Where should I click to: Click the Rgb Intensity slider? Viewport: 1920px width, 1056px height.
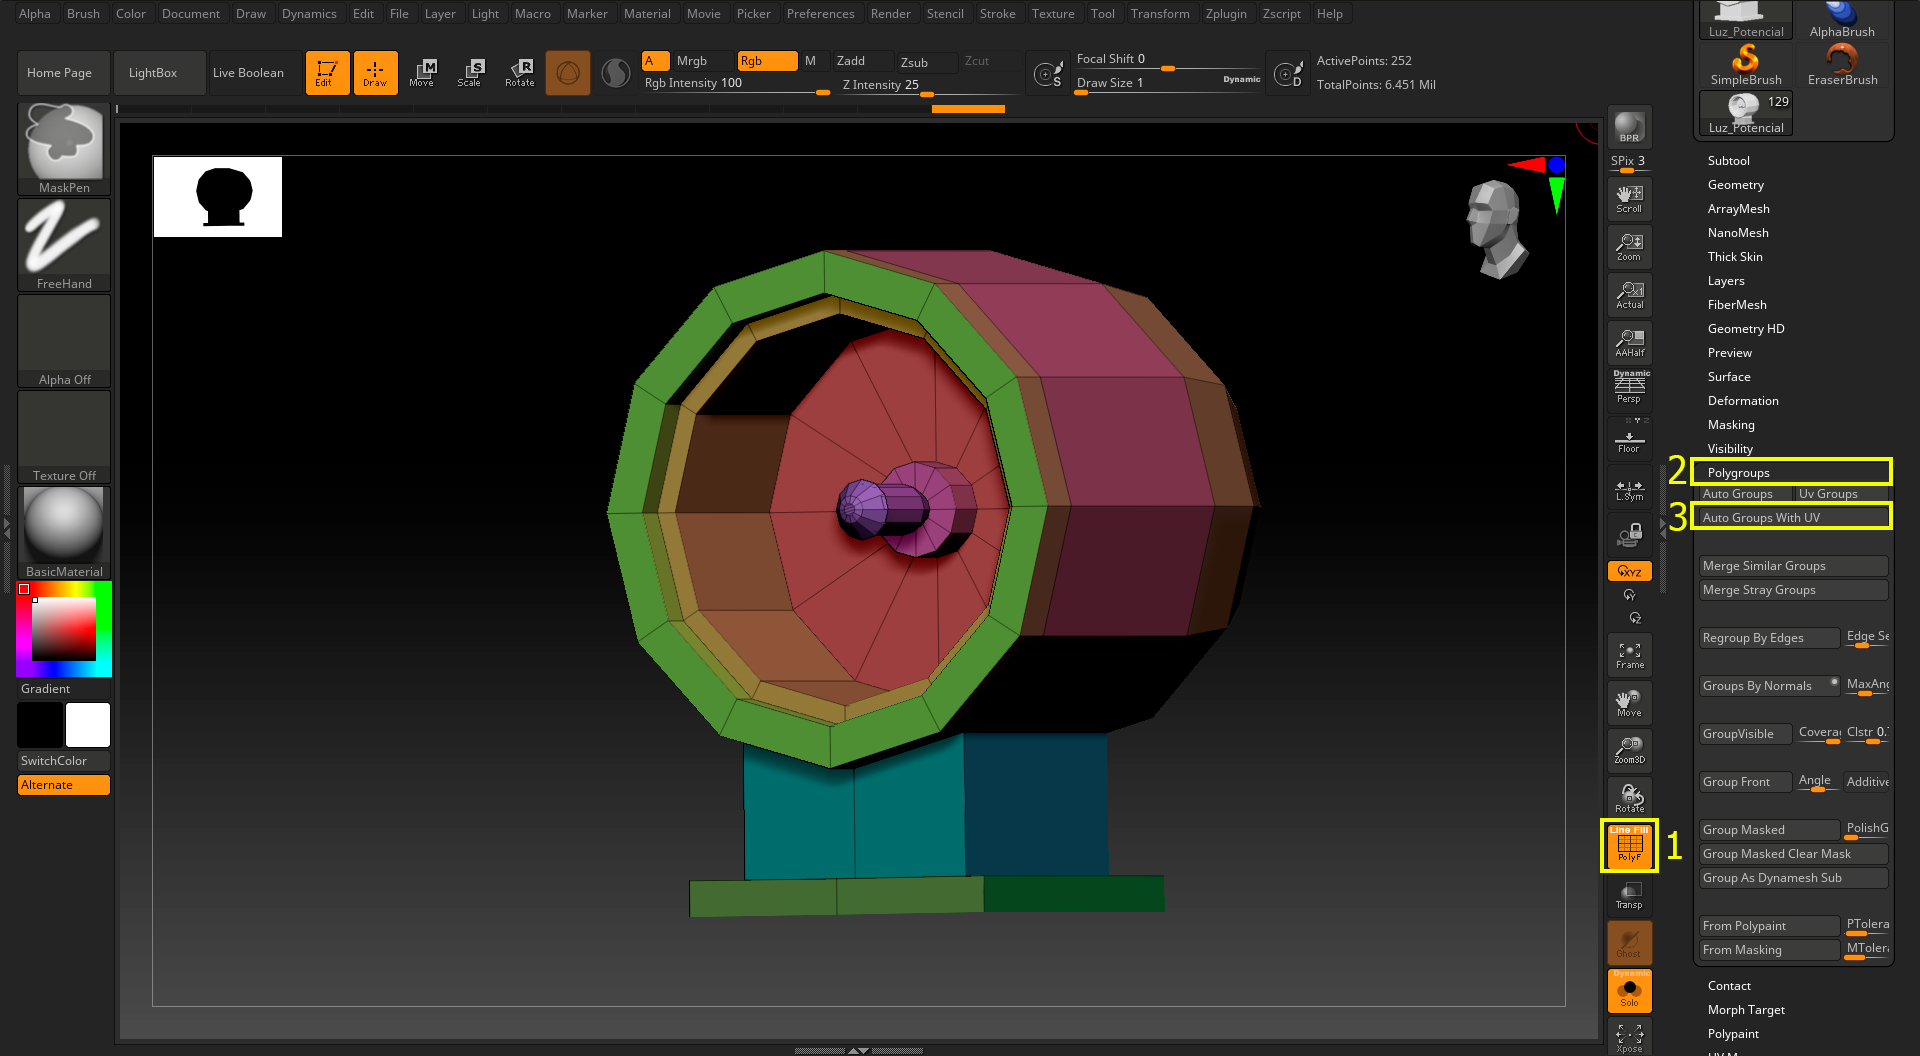click(x=736, y=84)
